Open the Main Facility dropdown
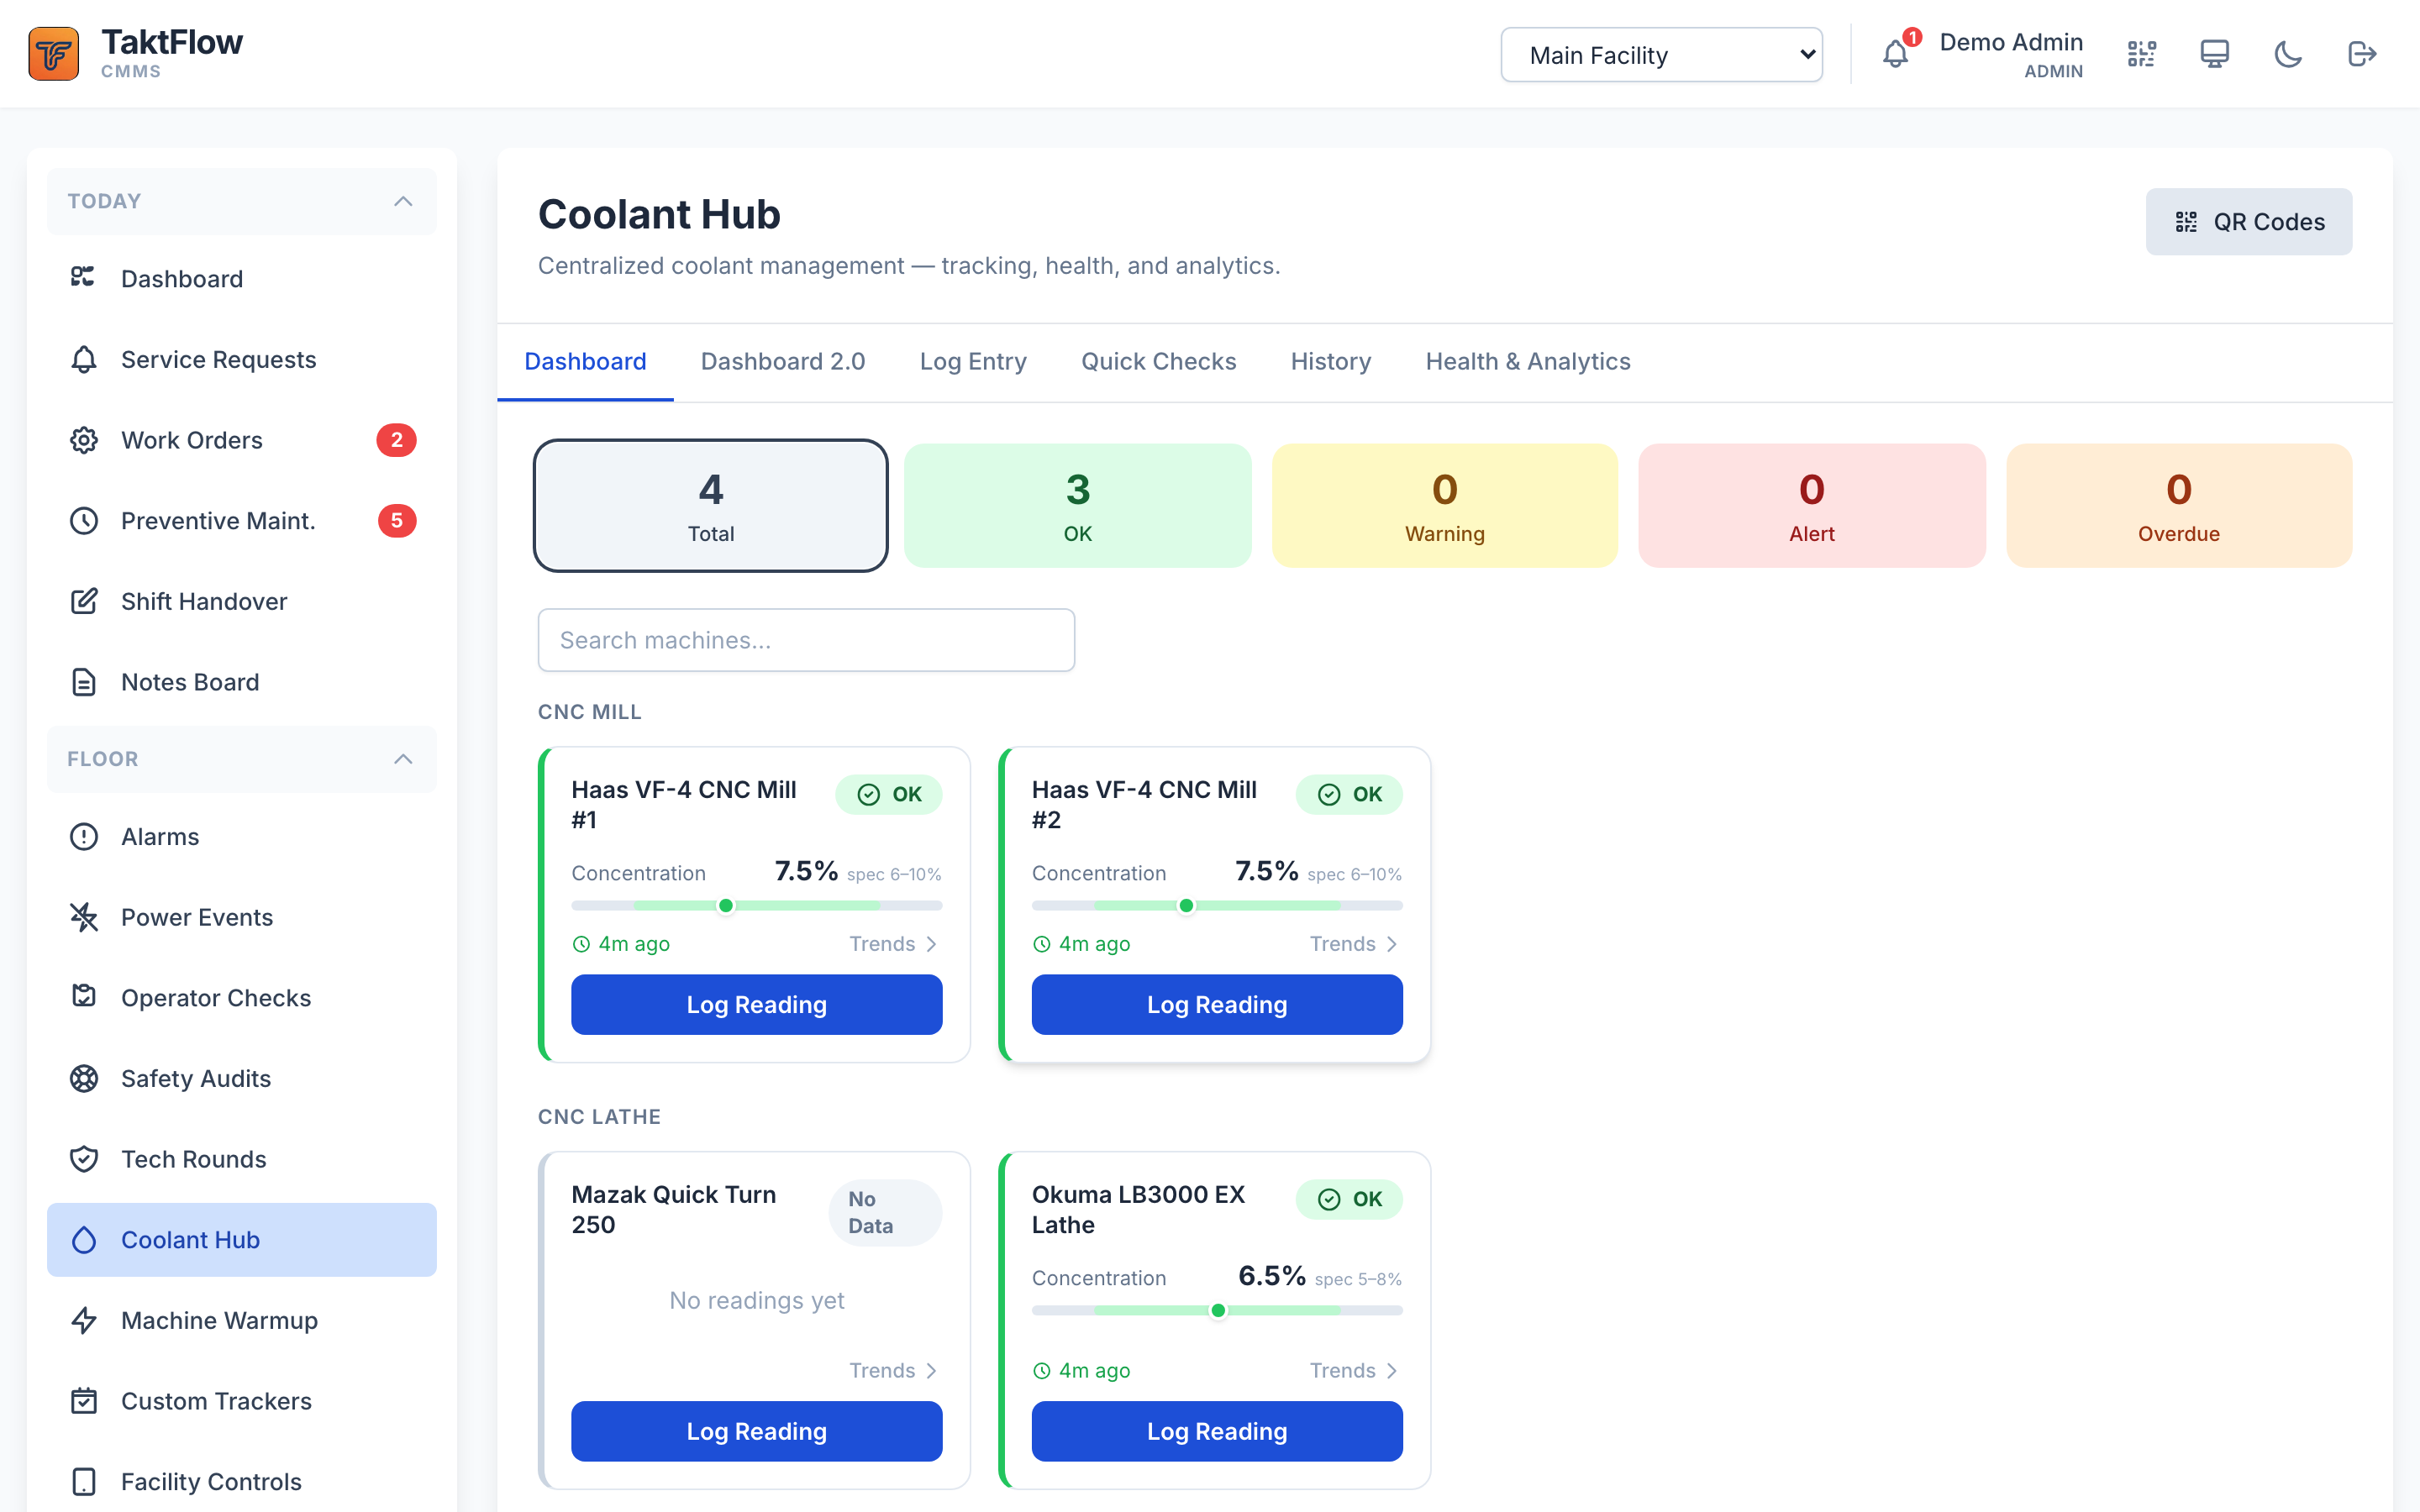The height and width of the screenshot is (1512, 2420). 1661,55
